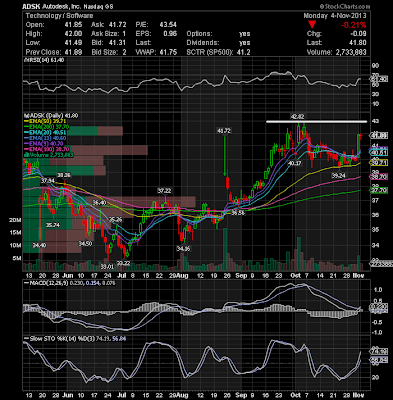
Task: Click the 34.95 August low annotation
Action: coord(183,249)
